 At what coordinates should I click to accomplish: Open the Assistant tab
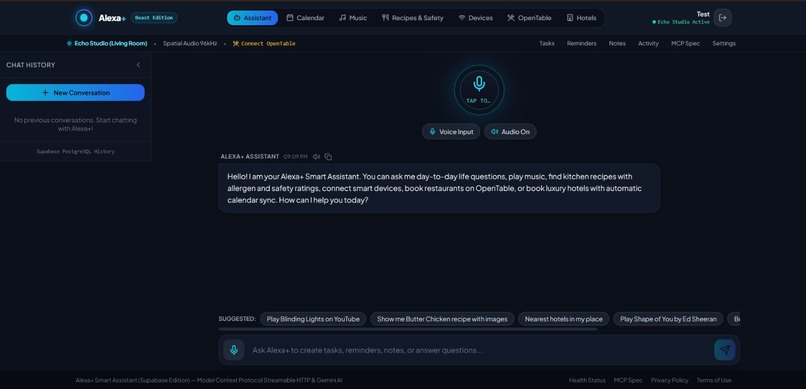coord(252,18)
